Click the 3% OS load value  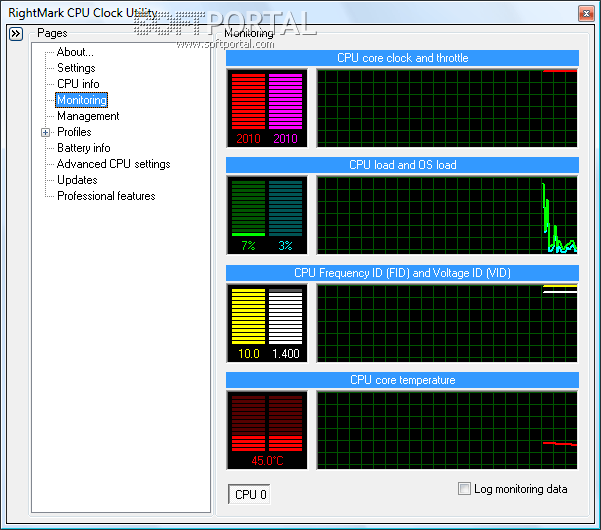tap(286, 246)
